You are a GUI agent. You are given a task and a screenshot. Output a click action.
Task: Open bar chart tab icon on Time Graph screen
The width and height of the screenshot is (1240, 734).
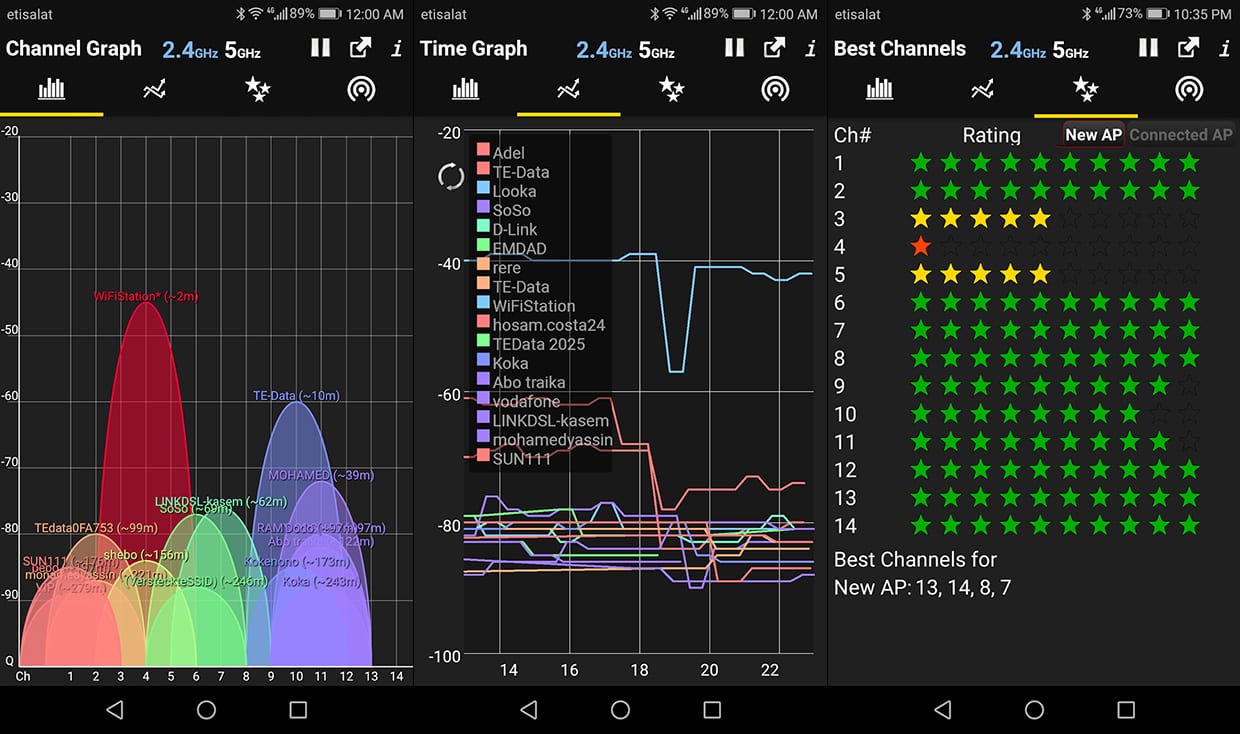465,89
